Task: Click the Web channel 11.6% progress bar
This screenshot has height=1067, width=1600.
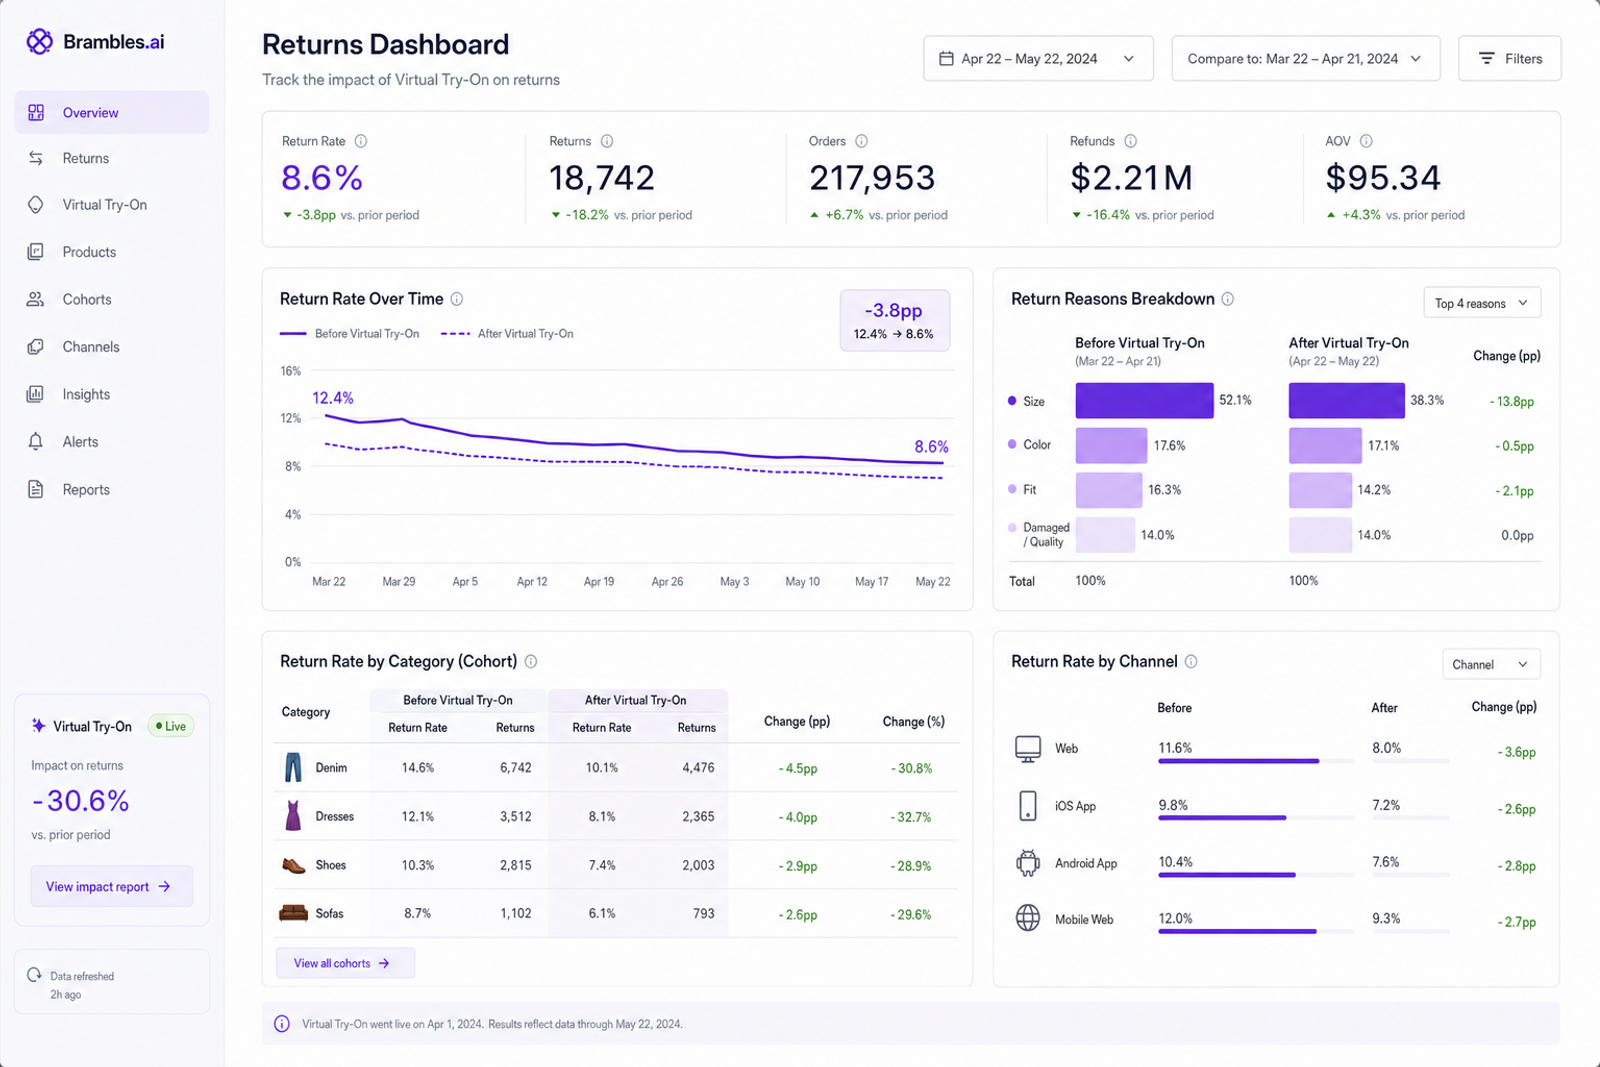Action: [x=1256, y=761]
